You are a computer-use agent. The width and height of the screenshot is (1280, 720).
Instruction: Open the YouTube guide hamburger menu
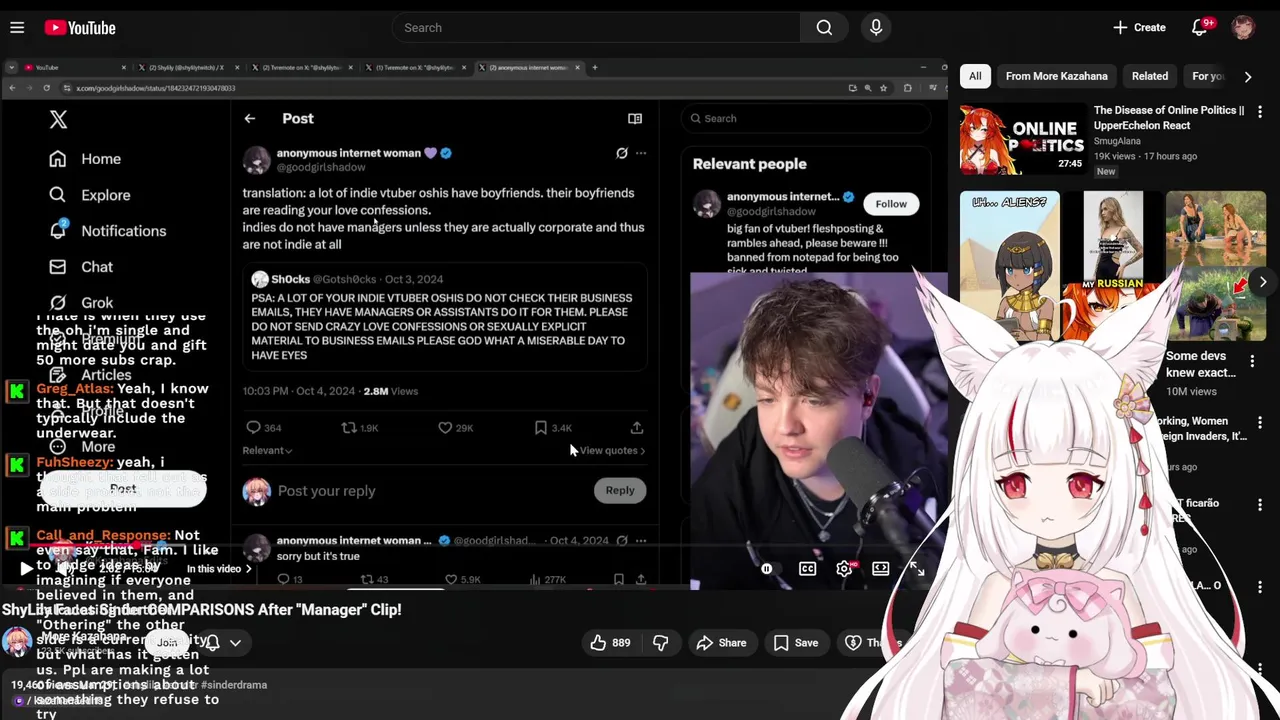coord(17,28)
